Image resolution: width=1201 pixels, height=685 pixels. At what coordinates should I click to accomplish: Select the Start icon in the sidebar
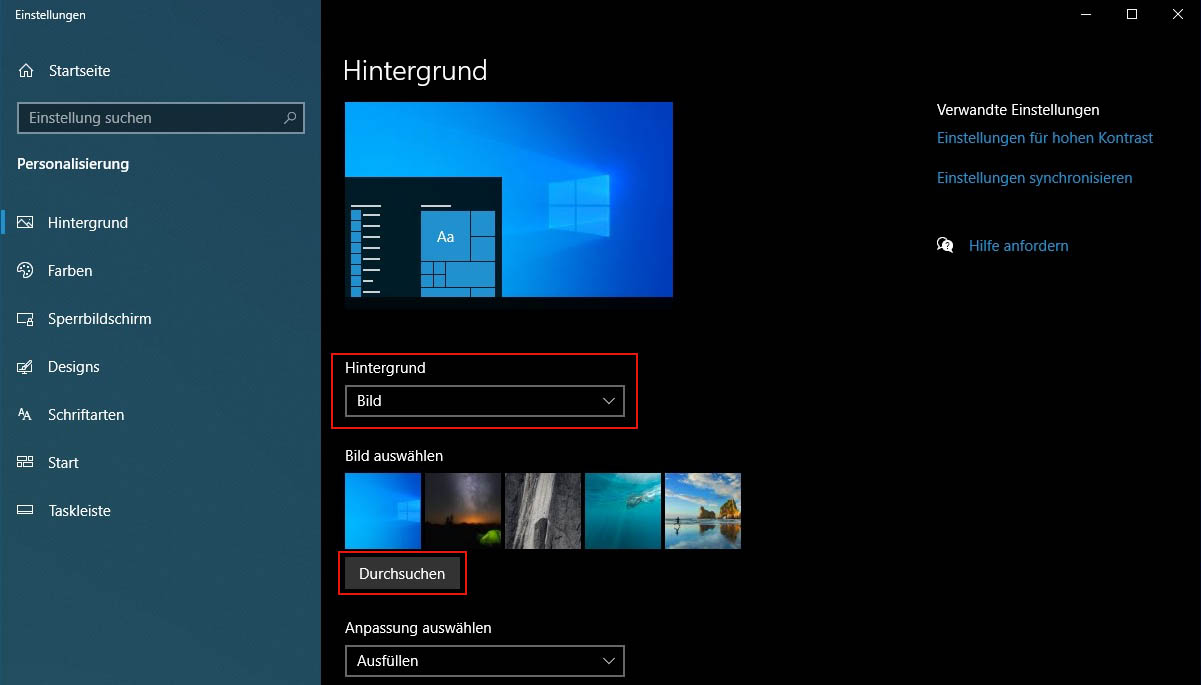tap(26, 463)
